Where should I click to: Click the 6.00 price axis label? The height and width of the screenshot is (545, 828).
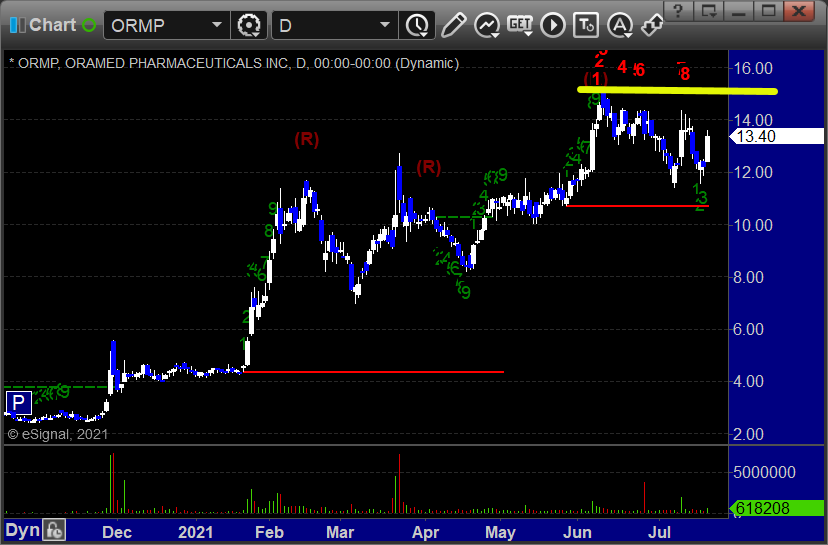pos(749,329)
